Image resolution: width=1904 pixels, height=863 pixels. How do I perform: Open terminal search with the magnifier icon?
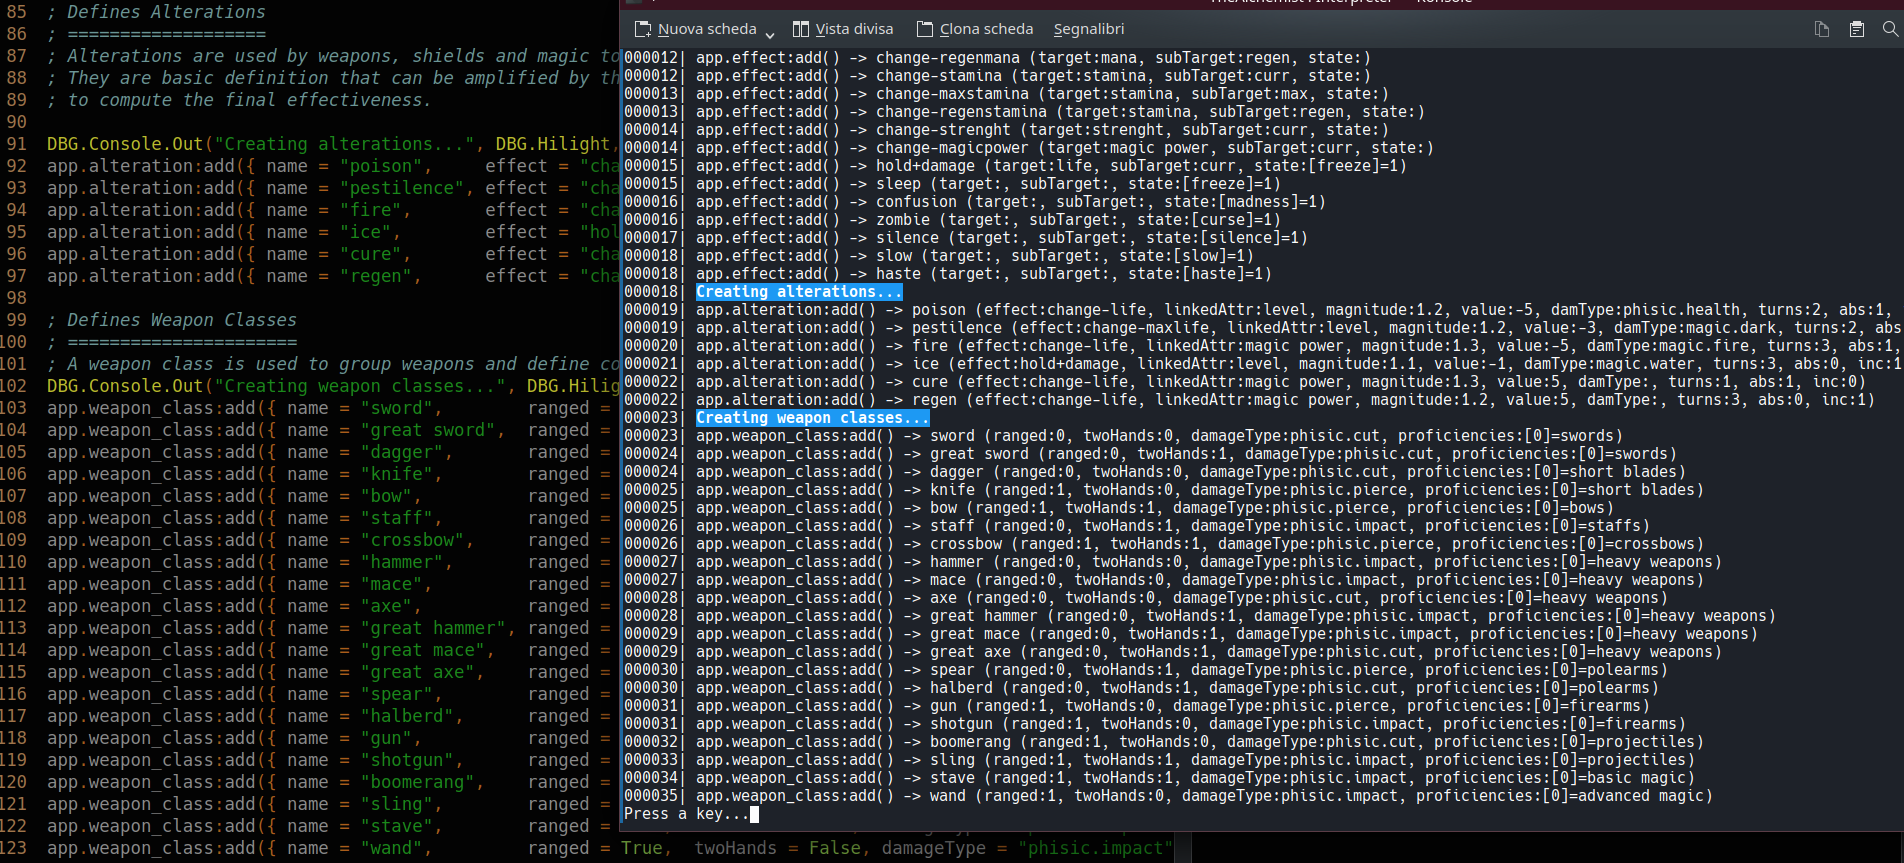click(1890, 29)
